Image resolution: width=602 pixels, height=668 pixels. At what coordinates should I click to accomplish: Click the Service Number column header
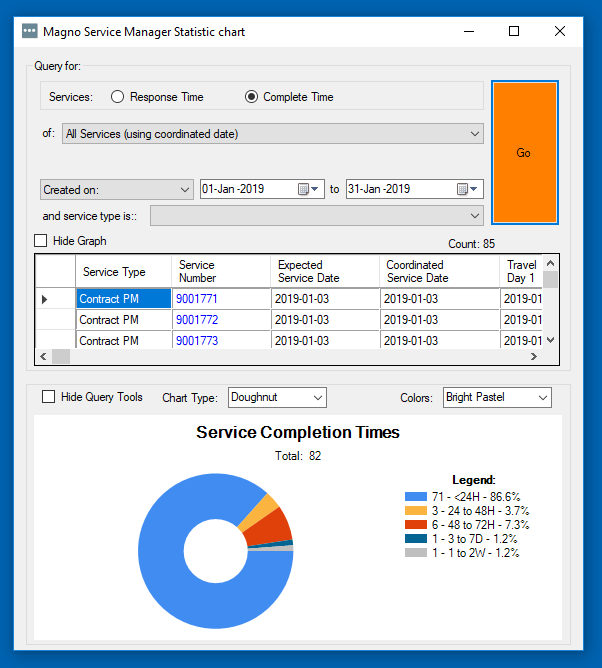(221, 271)
